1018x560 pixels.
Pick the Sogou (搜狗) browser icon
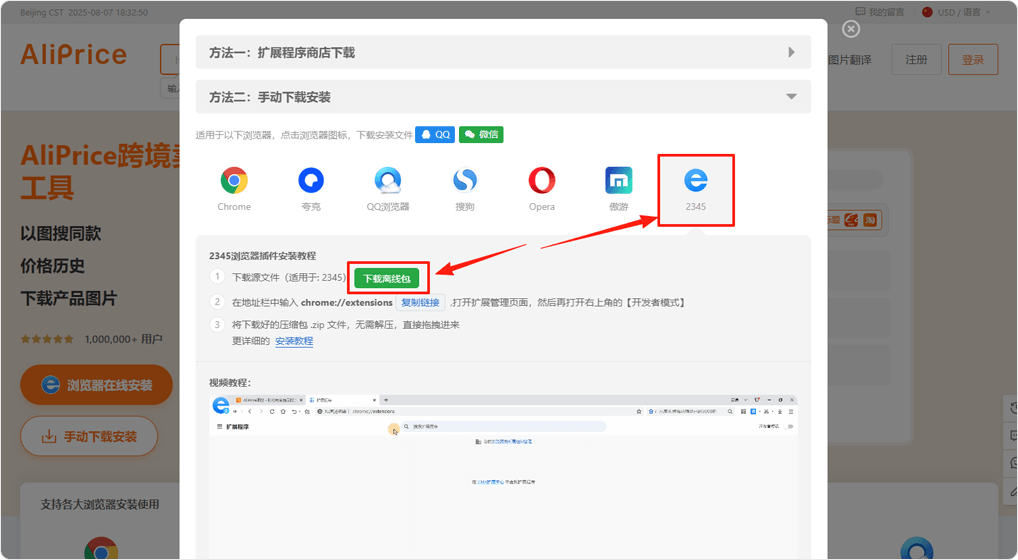(465, 181)
